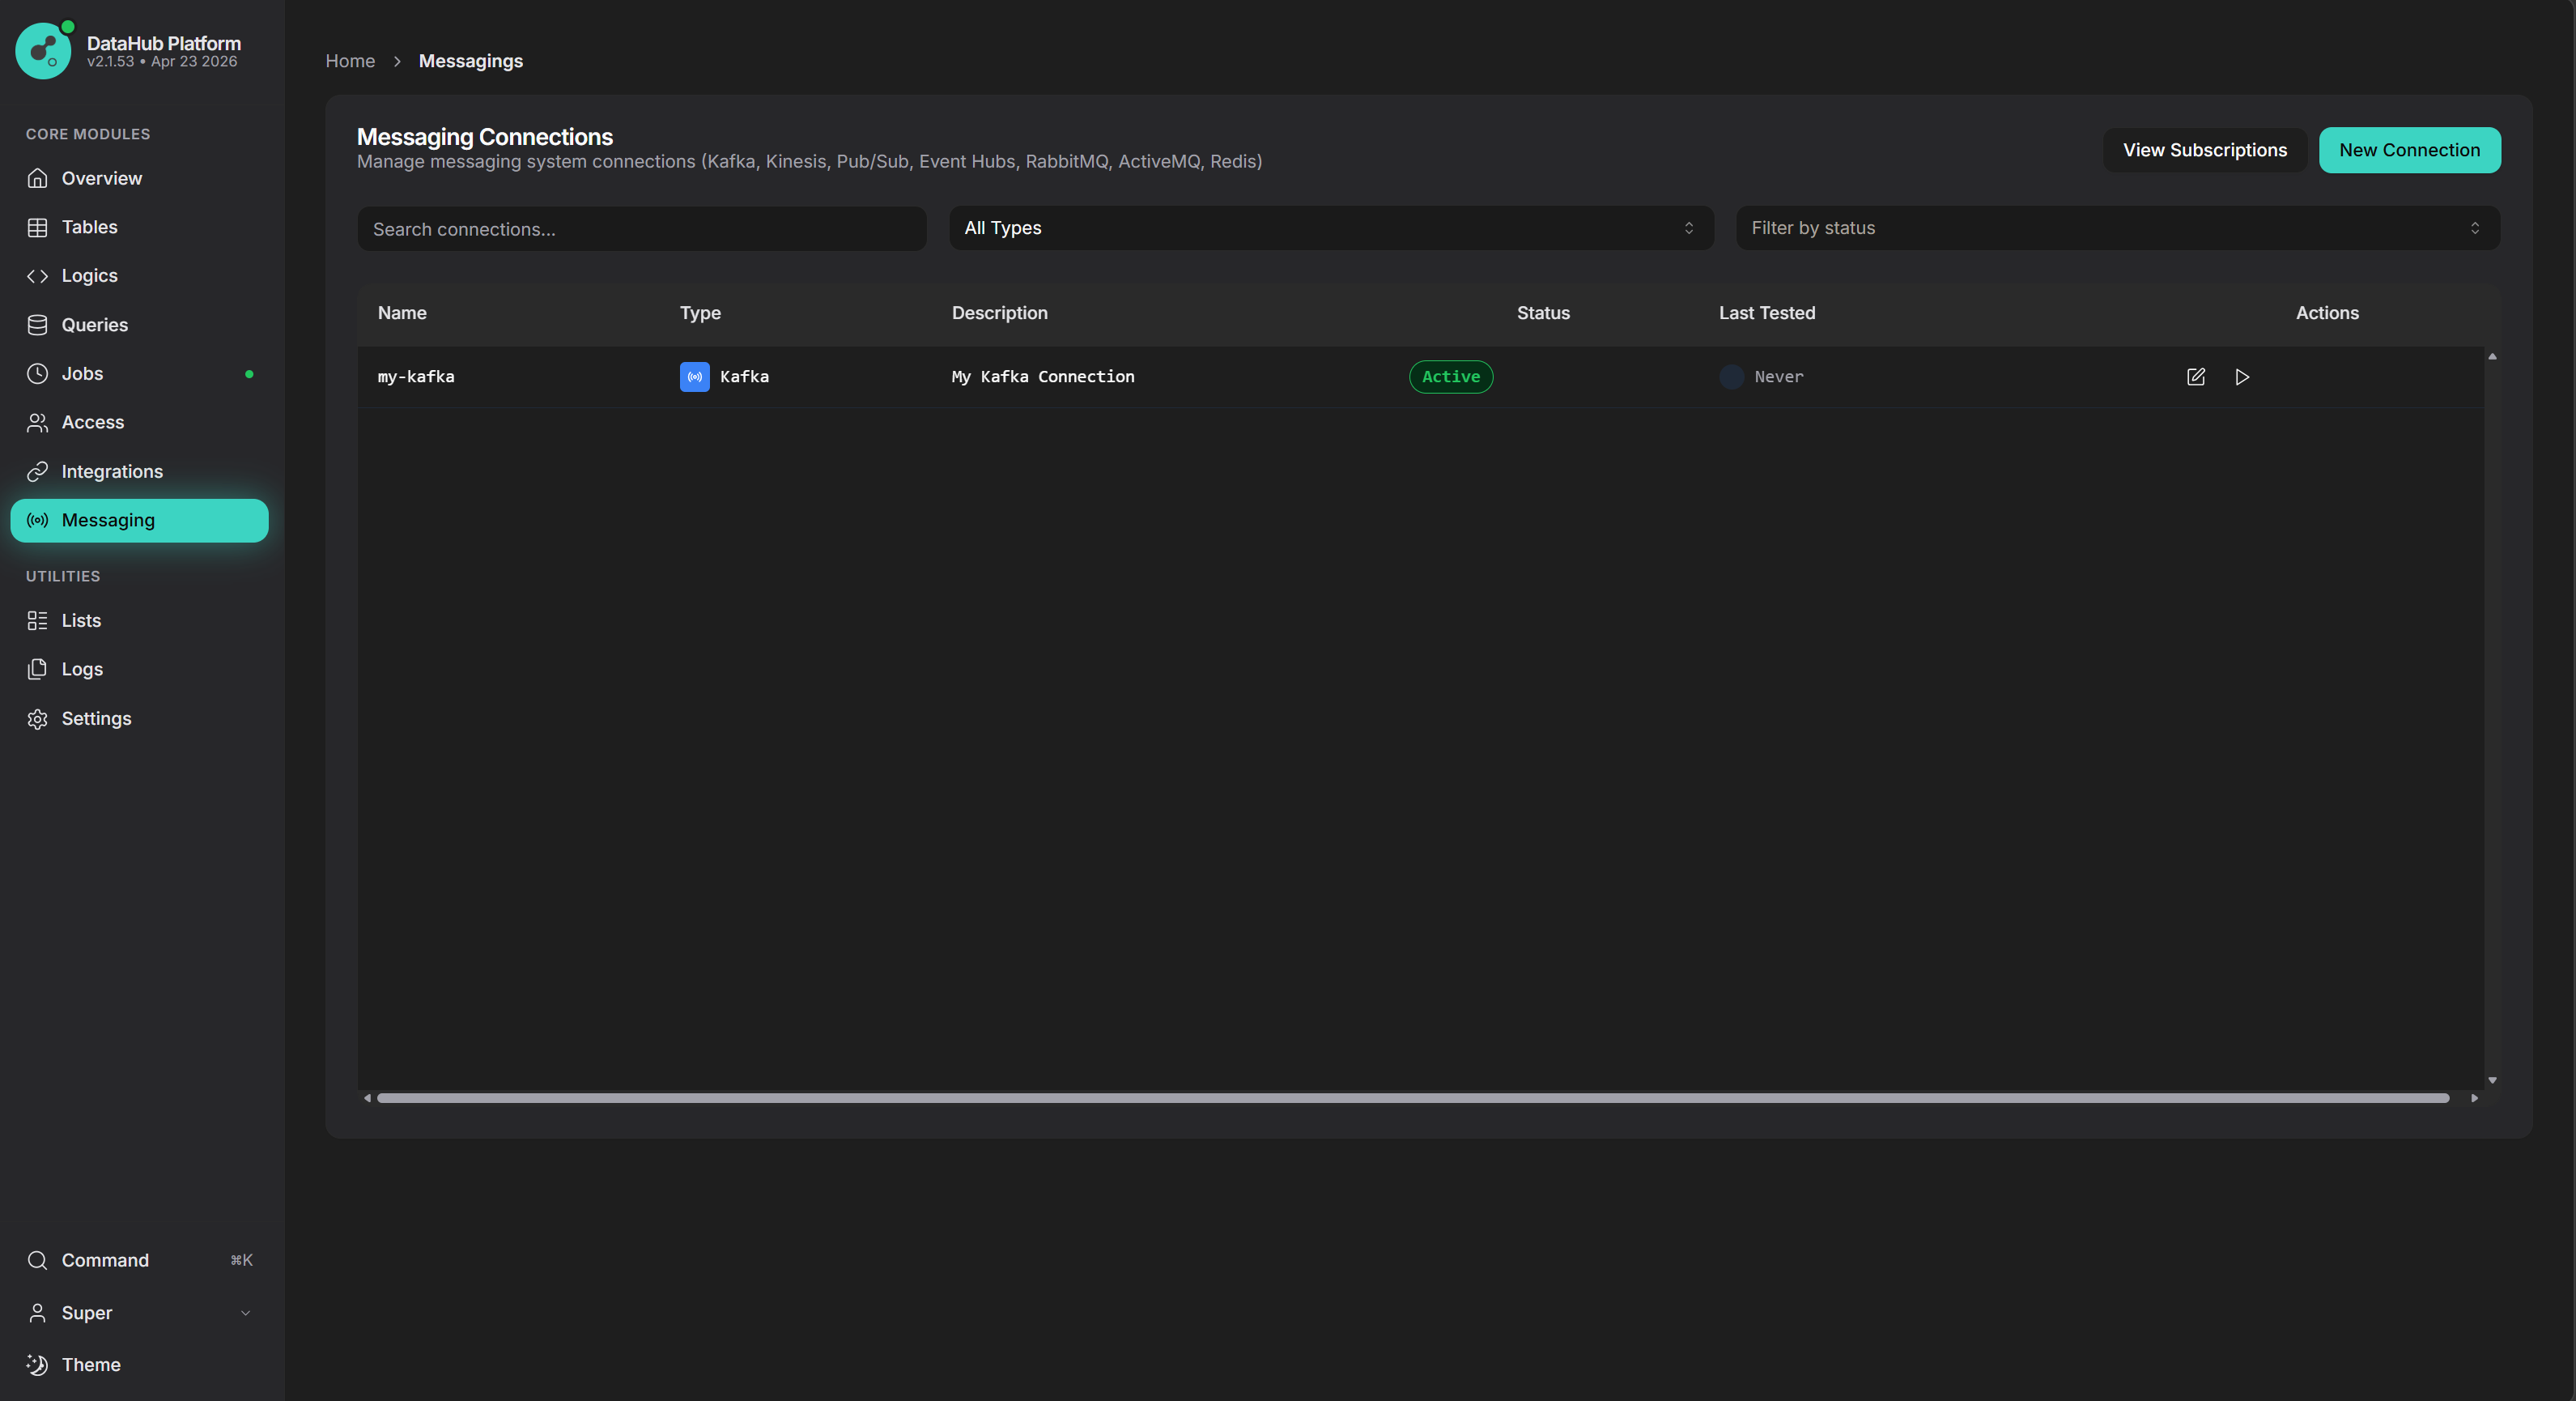
Task: Open Access via its users icon
Action: (37, 422)
